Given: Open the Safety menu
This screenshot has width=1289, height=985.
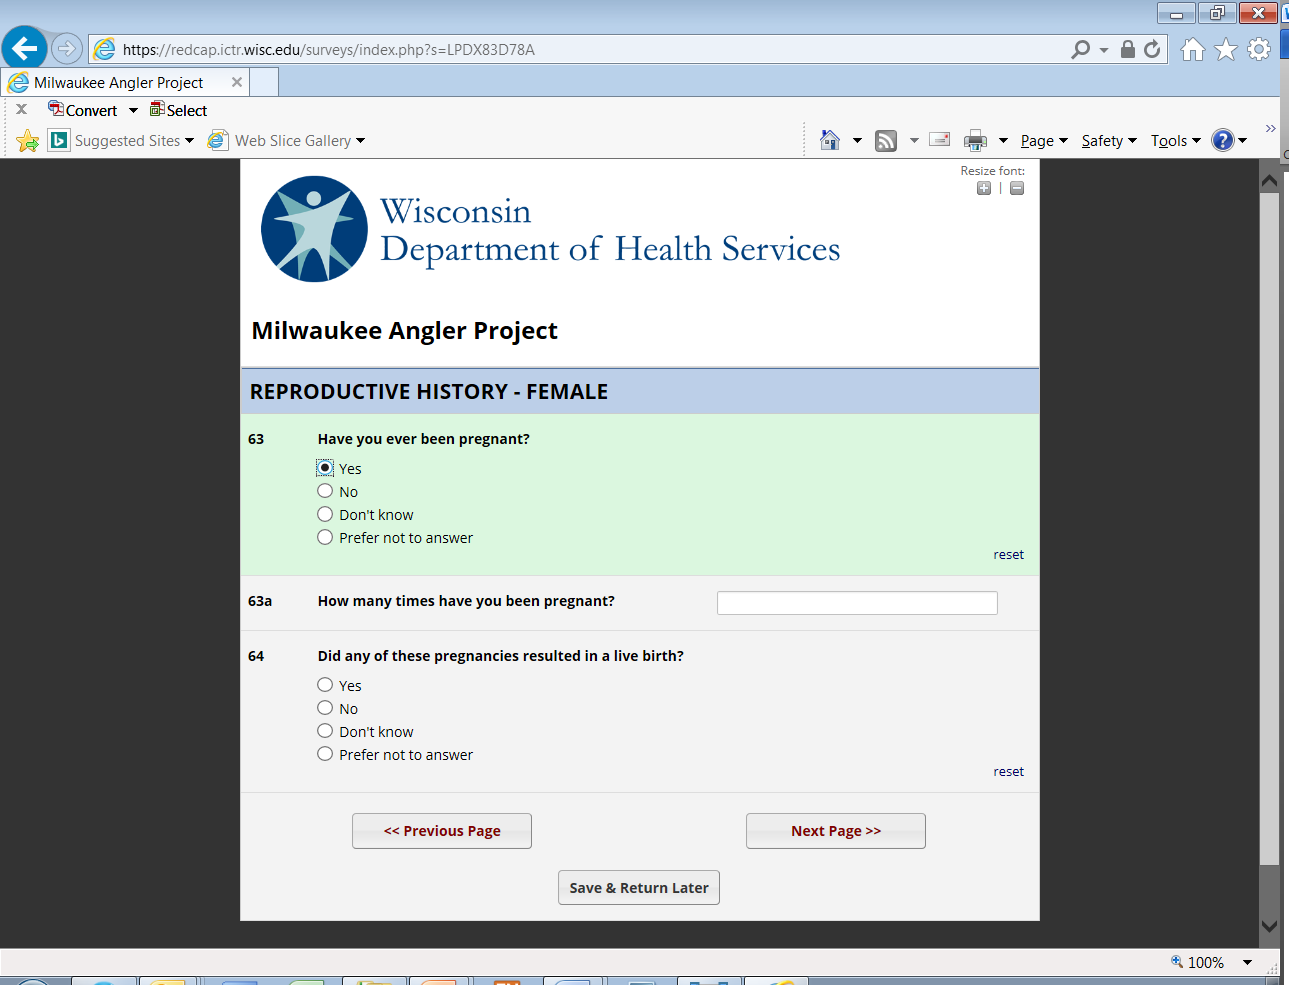Looking at the screenshot, I should [x=1109, y=141].
